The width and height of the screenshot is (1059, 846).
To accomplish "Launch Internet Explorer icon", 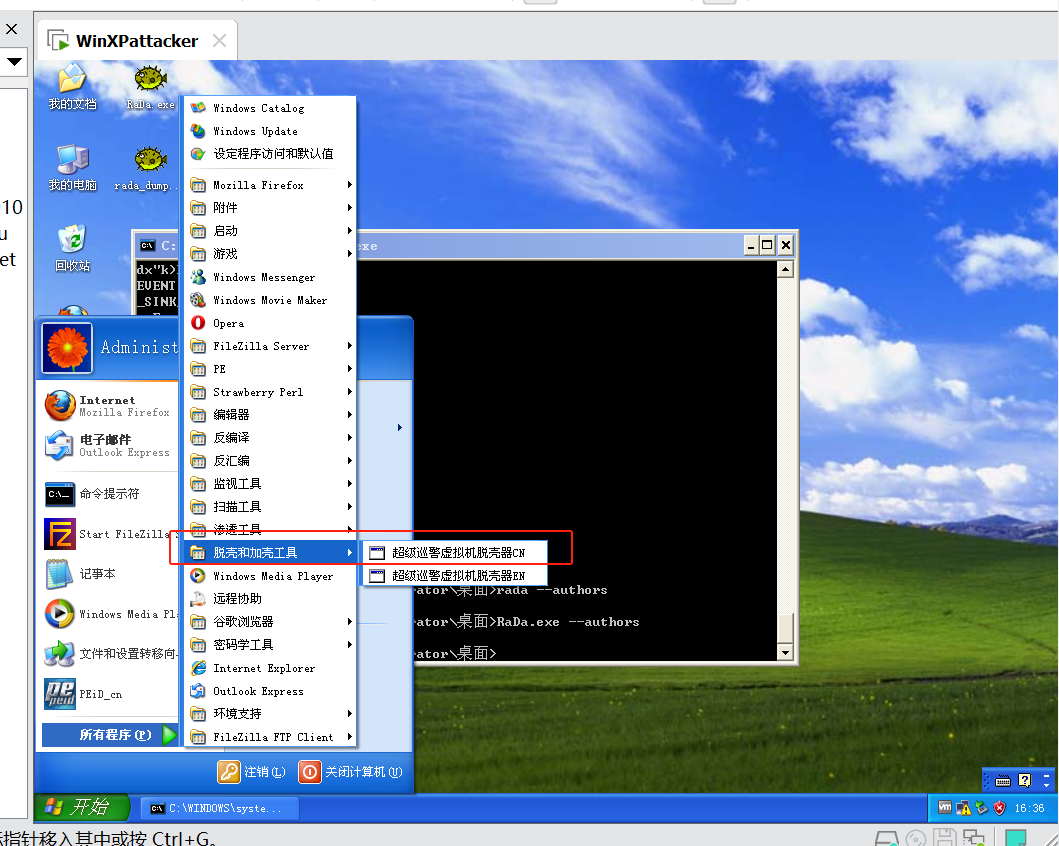I will click(198, 668).
